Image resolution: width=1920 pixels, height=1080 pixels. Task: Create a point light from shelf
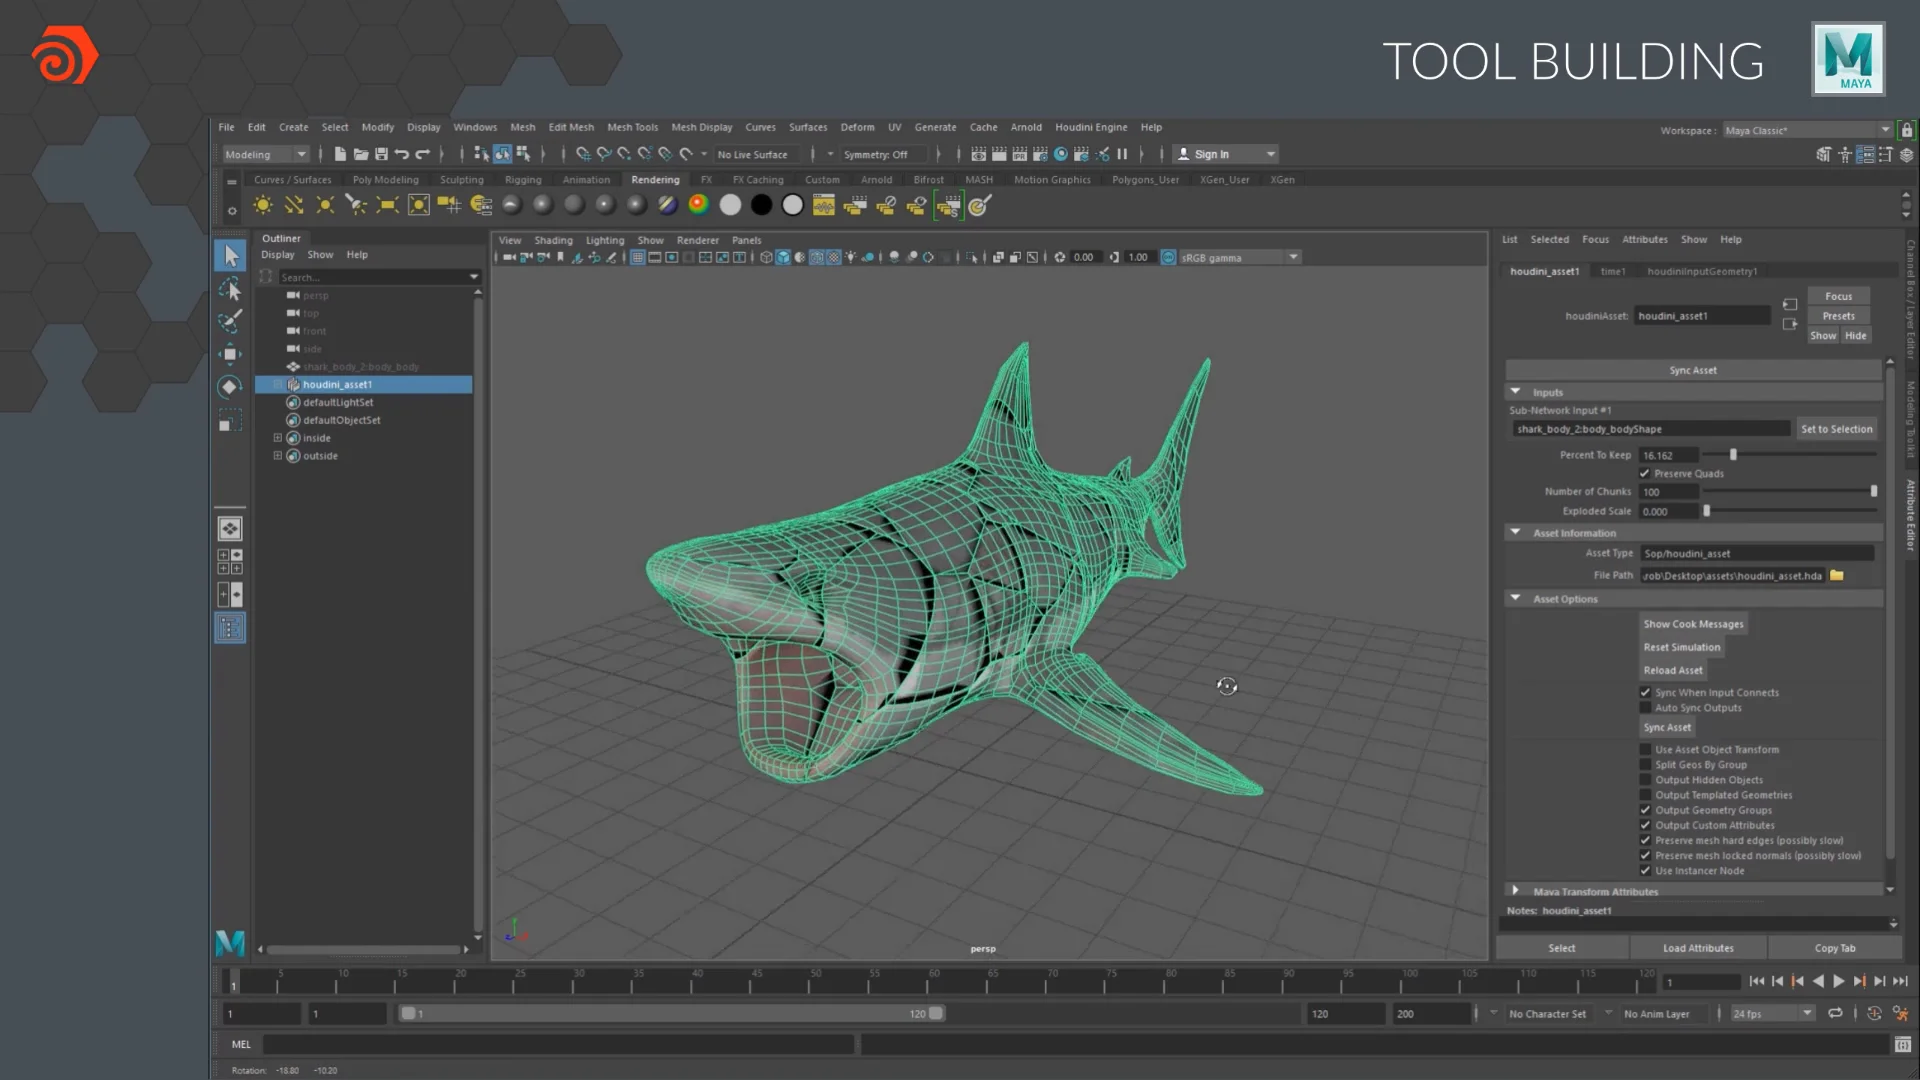click(325, 205)
